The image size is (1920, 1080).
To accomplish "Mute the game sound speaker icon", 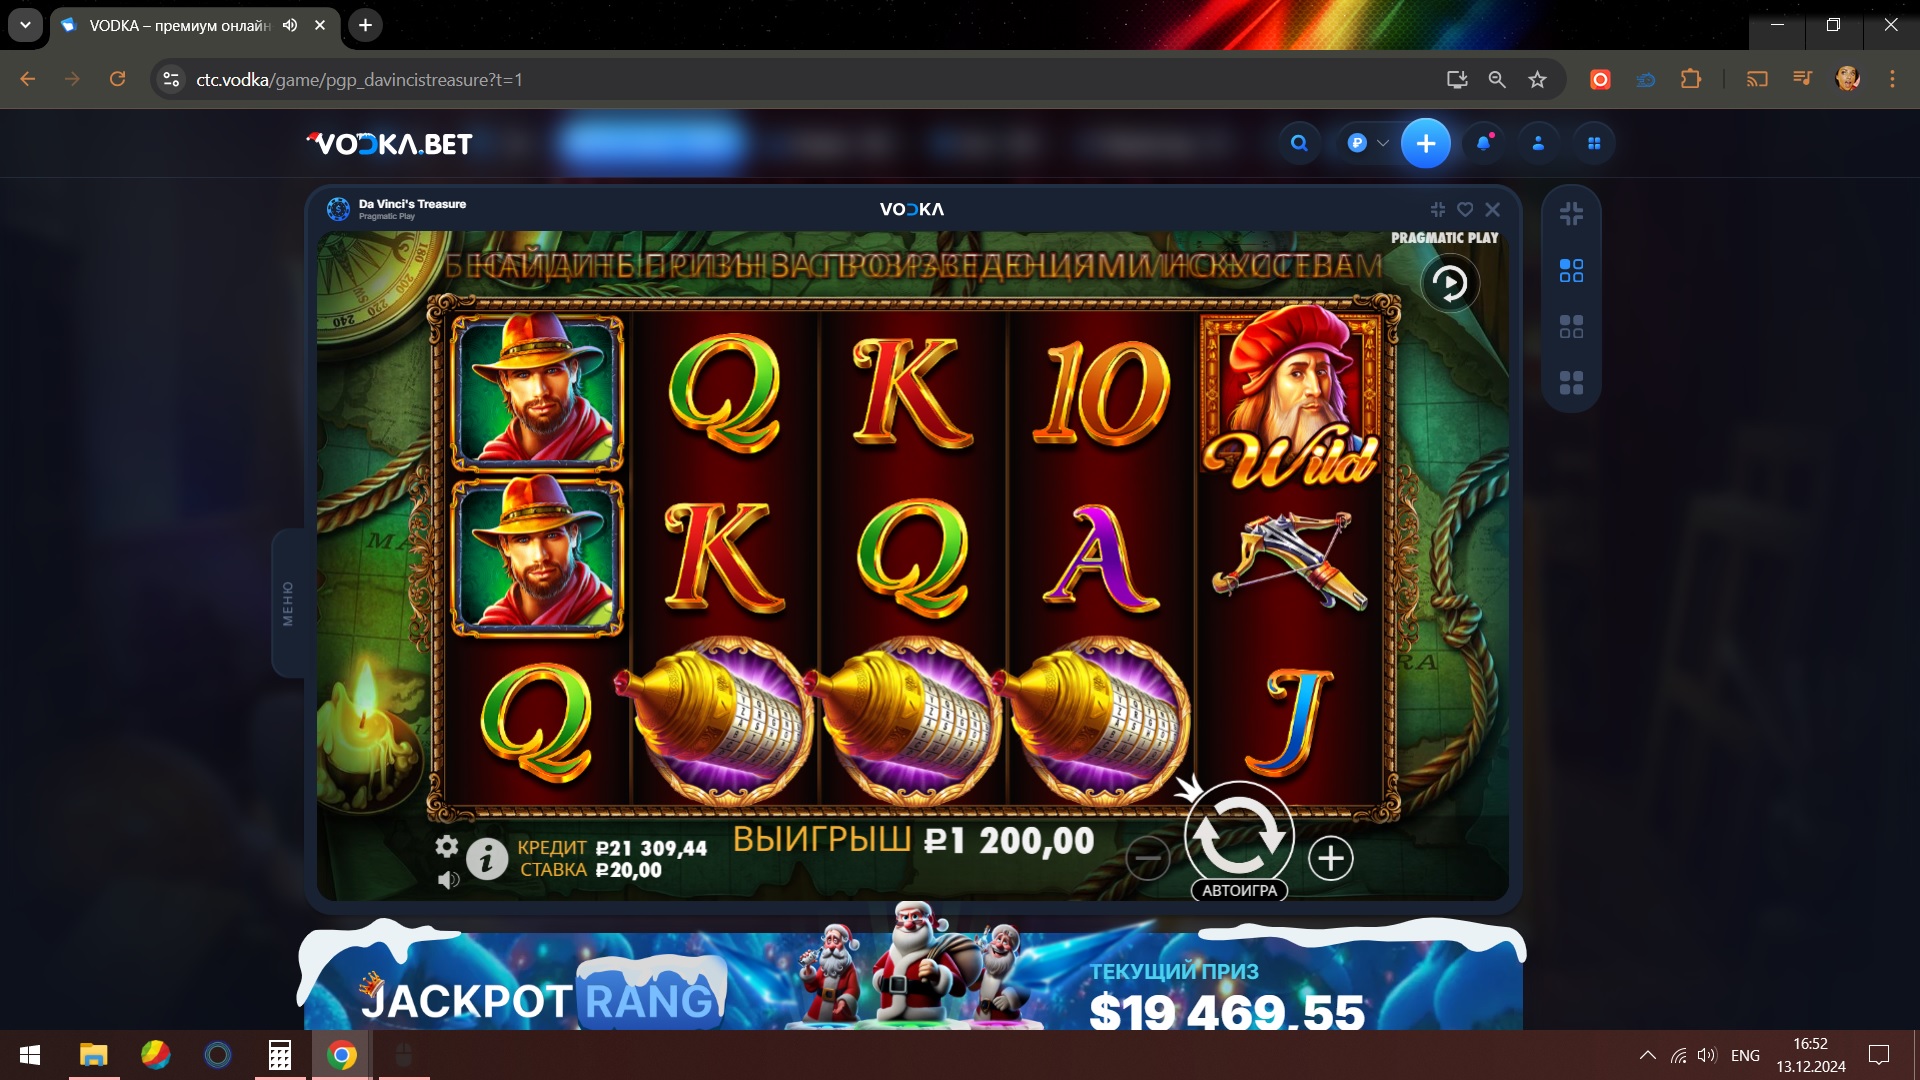I will (x=448, y=880).
